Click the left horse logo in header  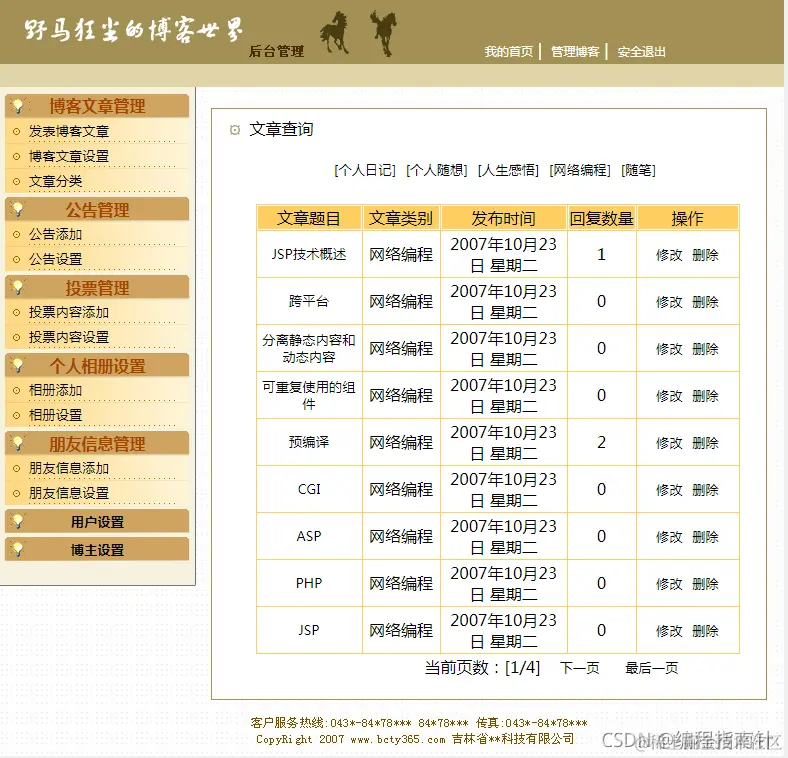335,33
